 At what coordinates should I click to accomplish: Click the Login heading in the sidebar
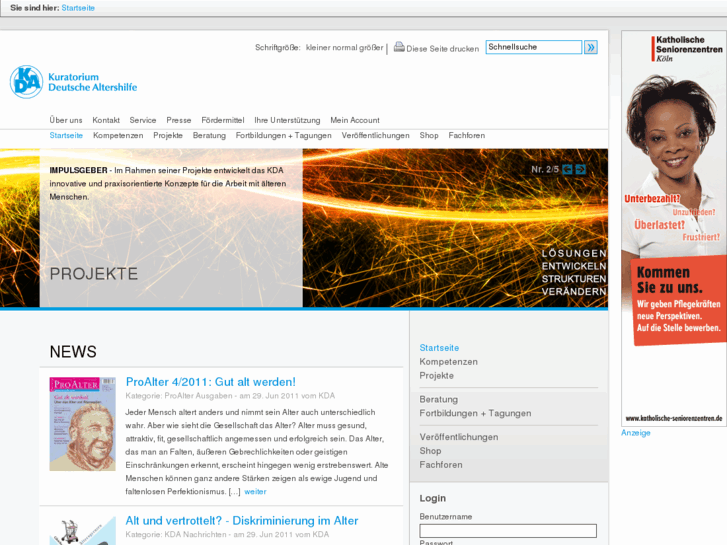433,498
